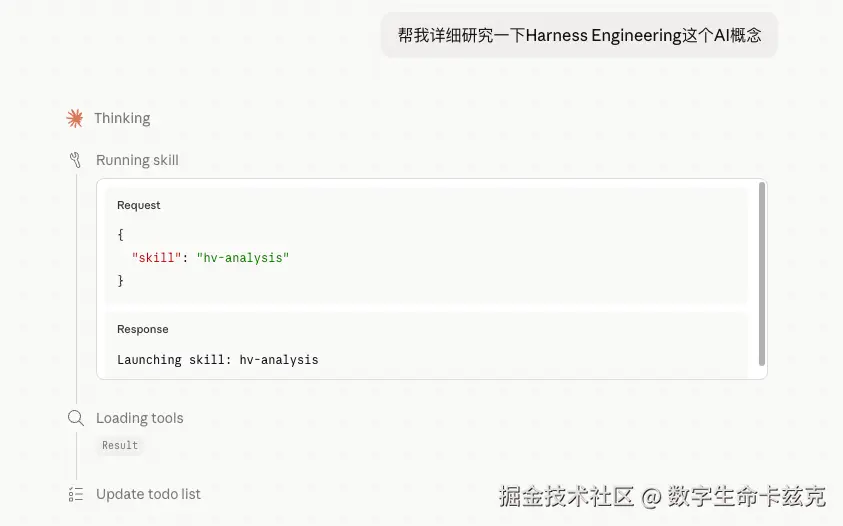843x526 pixels.
Task: Click the 数字生命卡兹克 author name
Action: (746, 497)
